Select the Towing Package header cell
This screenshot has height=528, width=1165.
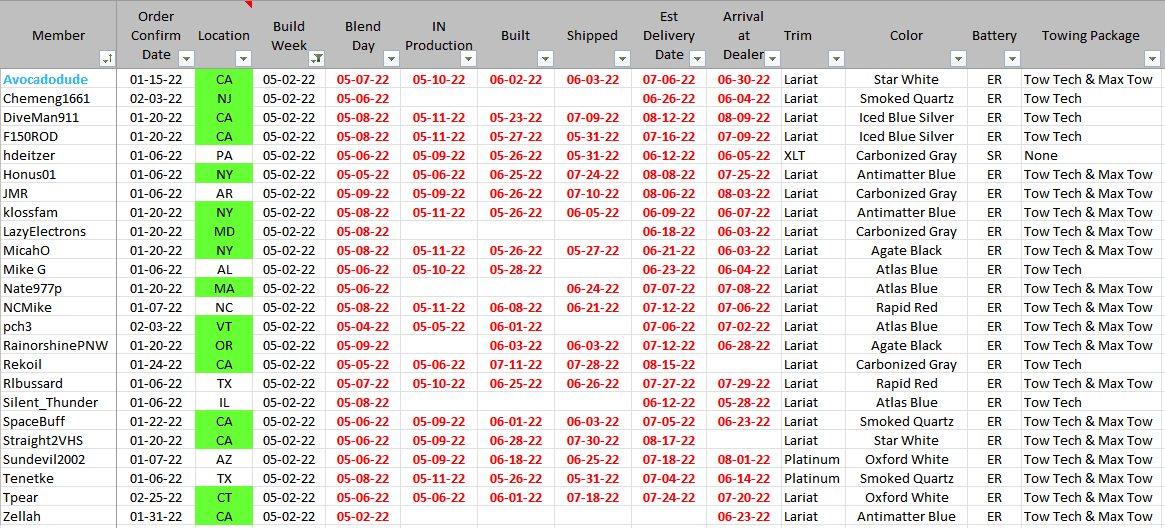coord(1090,36)
